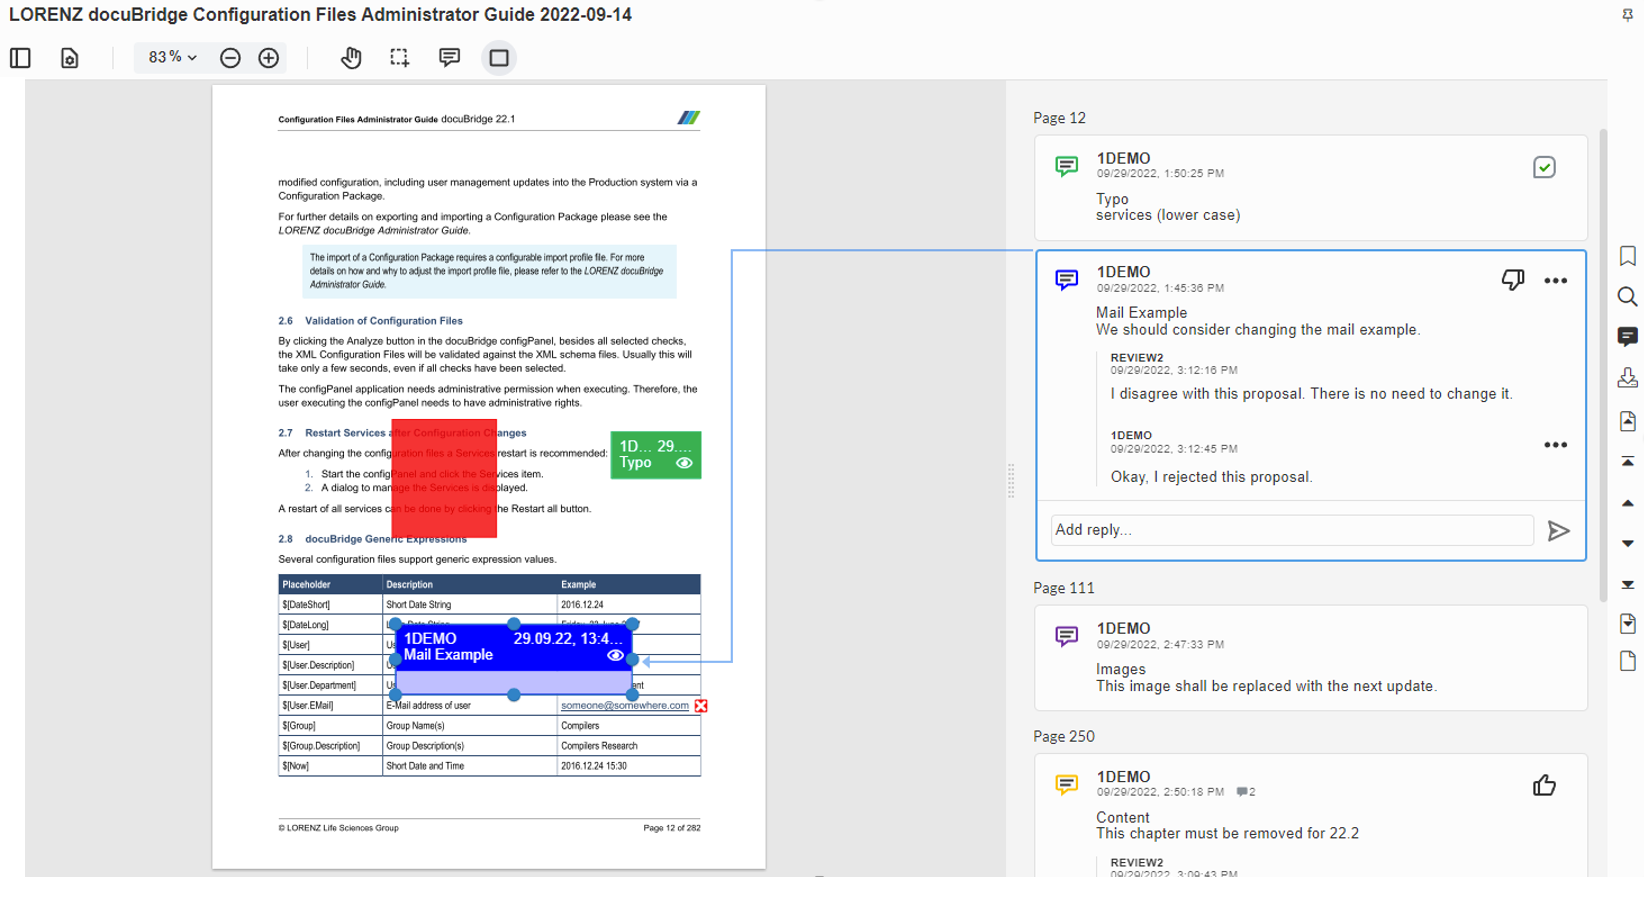Open more options for Mail Example comment
The width and height of the screenshot is (1644, 899).
pyautogui.click(x=1555, y=281)
